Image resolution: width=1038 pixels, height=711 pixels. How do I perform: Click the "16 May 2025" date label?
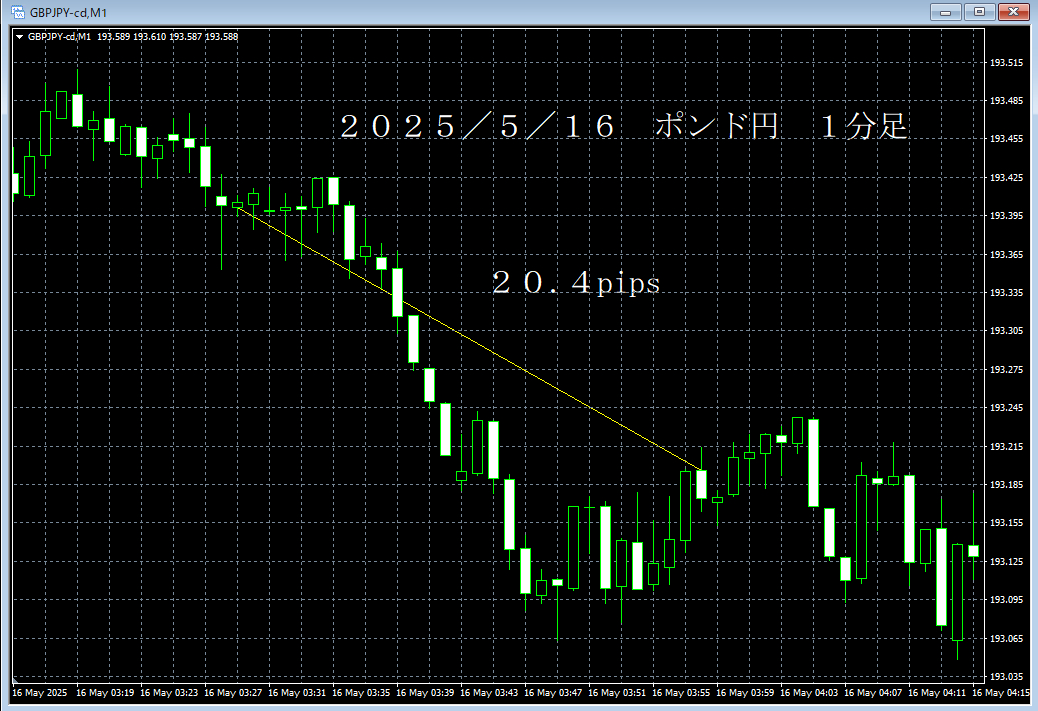(x=40, y=692)
